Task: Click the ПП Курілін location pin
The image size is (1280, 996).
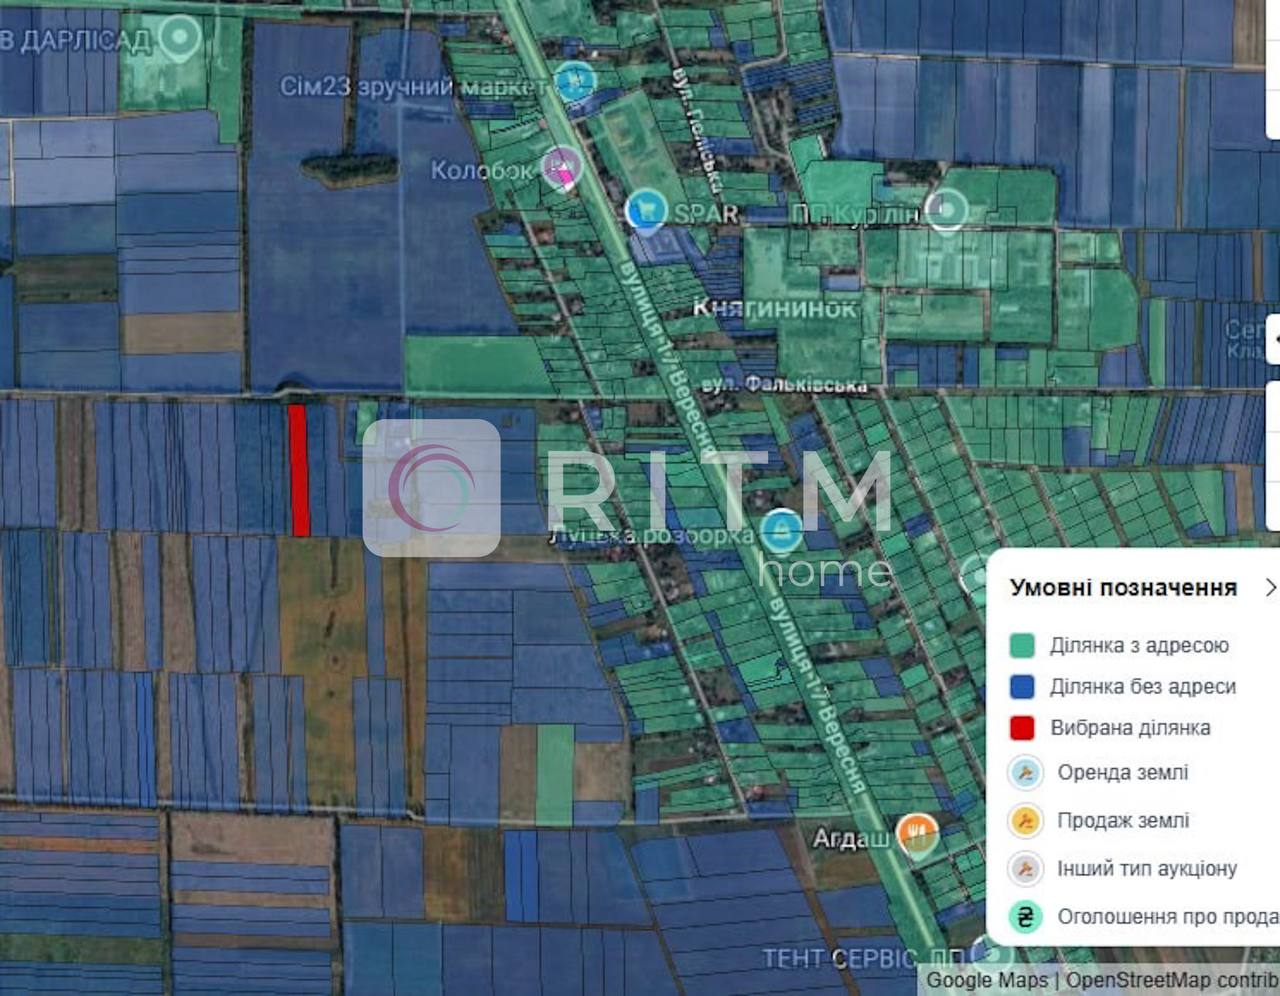Action: pos(945,210)
